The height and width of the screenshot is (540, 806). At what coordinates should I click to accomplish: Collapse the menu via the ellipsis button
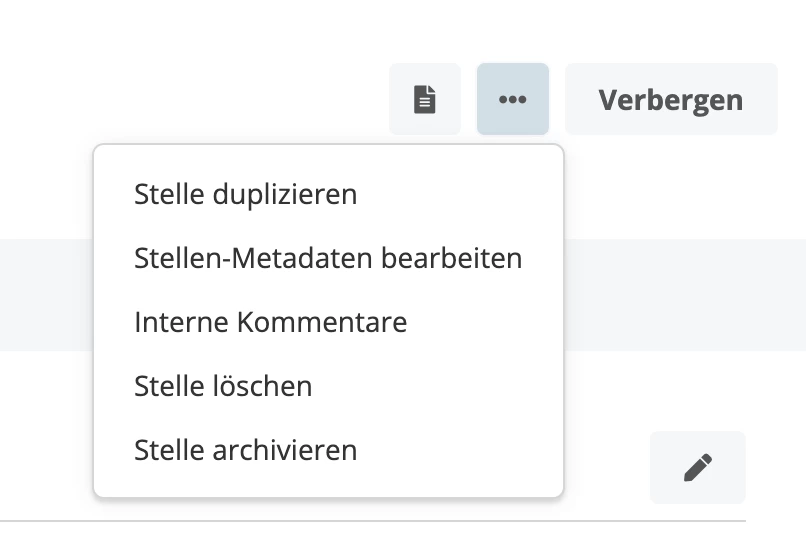[x=513, y=99]
